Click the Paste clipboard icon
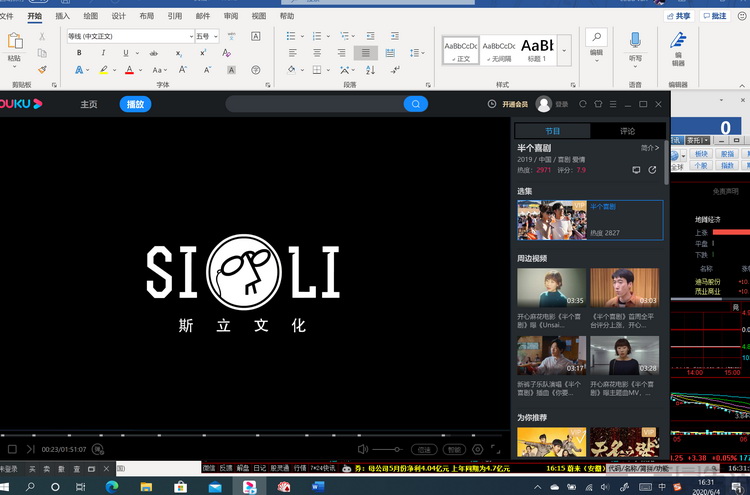The image size is (750, 495). 14,41
